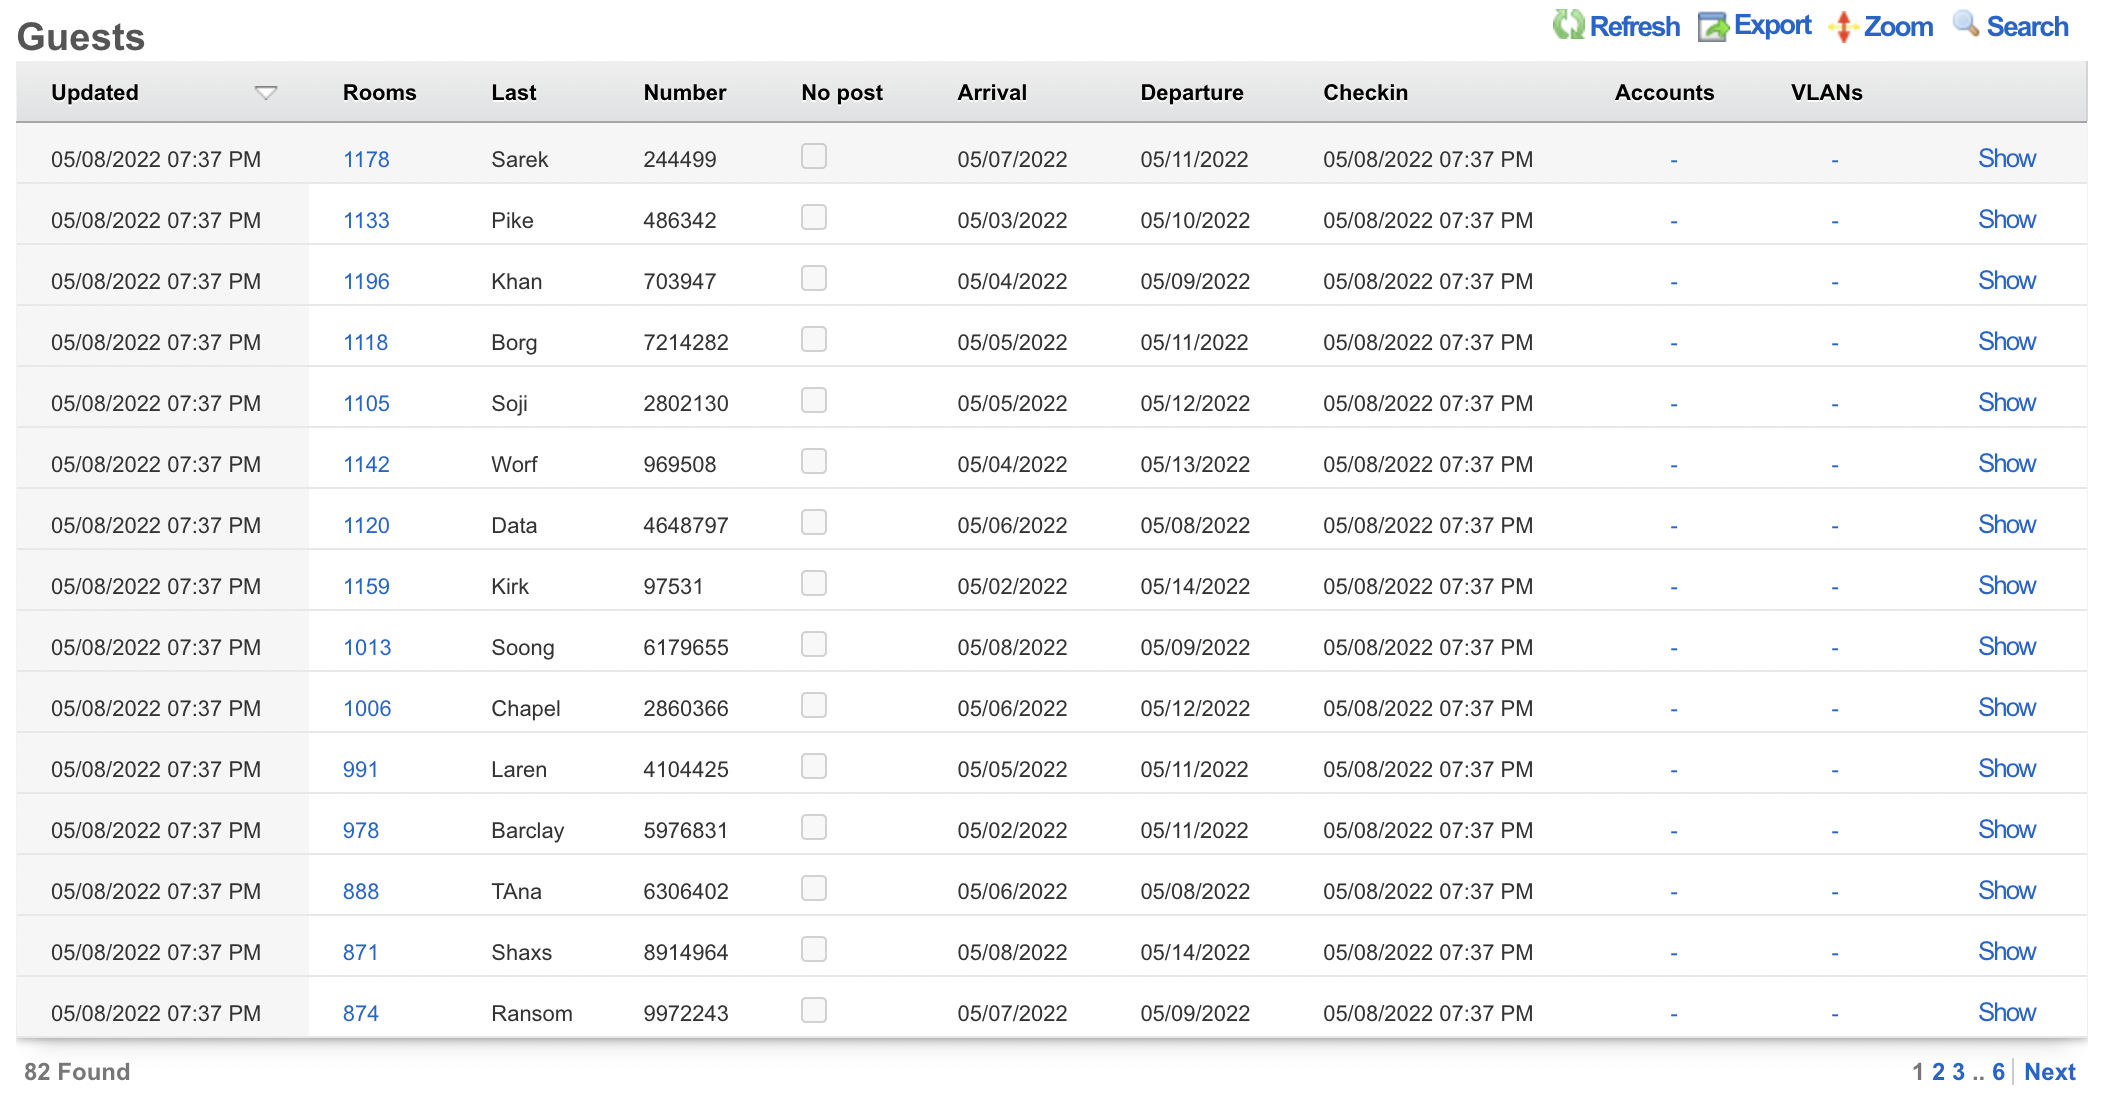Open room 874 link
The image size is (2102, 1100).
click(x=360, y=1014)
